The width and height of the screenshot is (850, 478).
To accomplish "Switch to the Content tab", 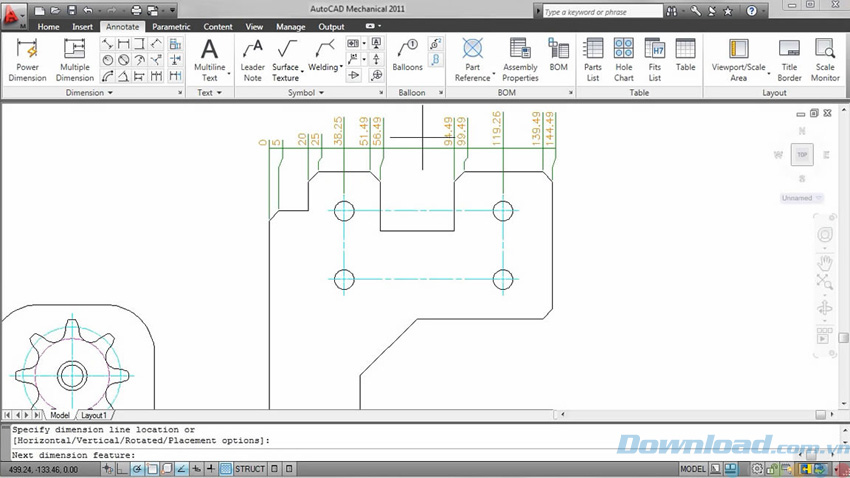I will tap(218, 27).
